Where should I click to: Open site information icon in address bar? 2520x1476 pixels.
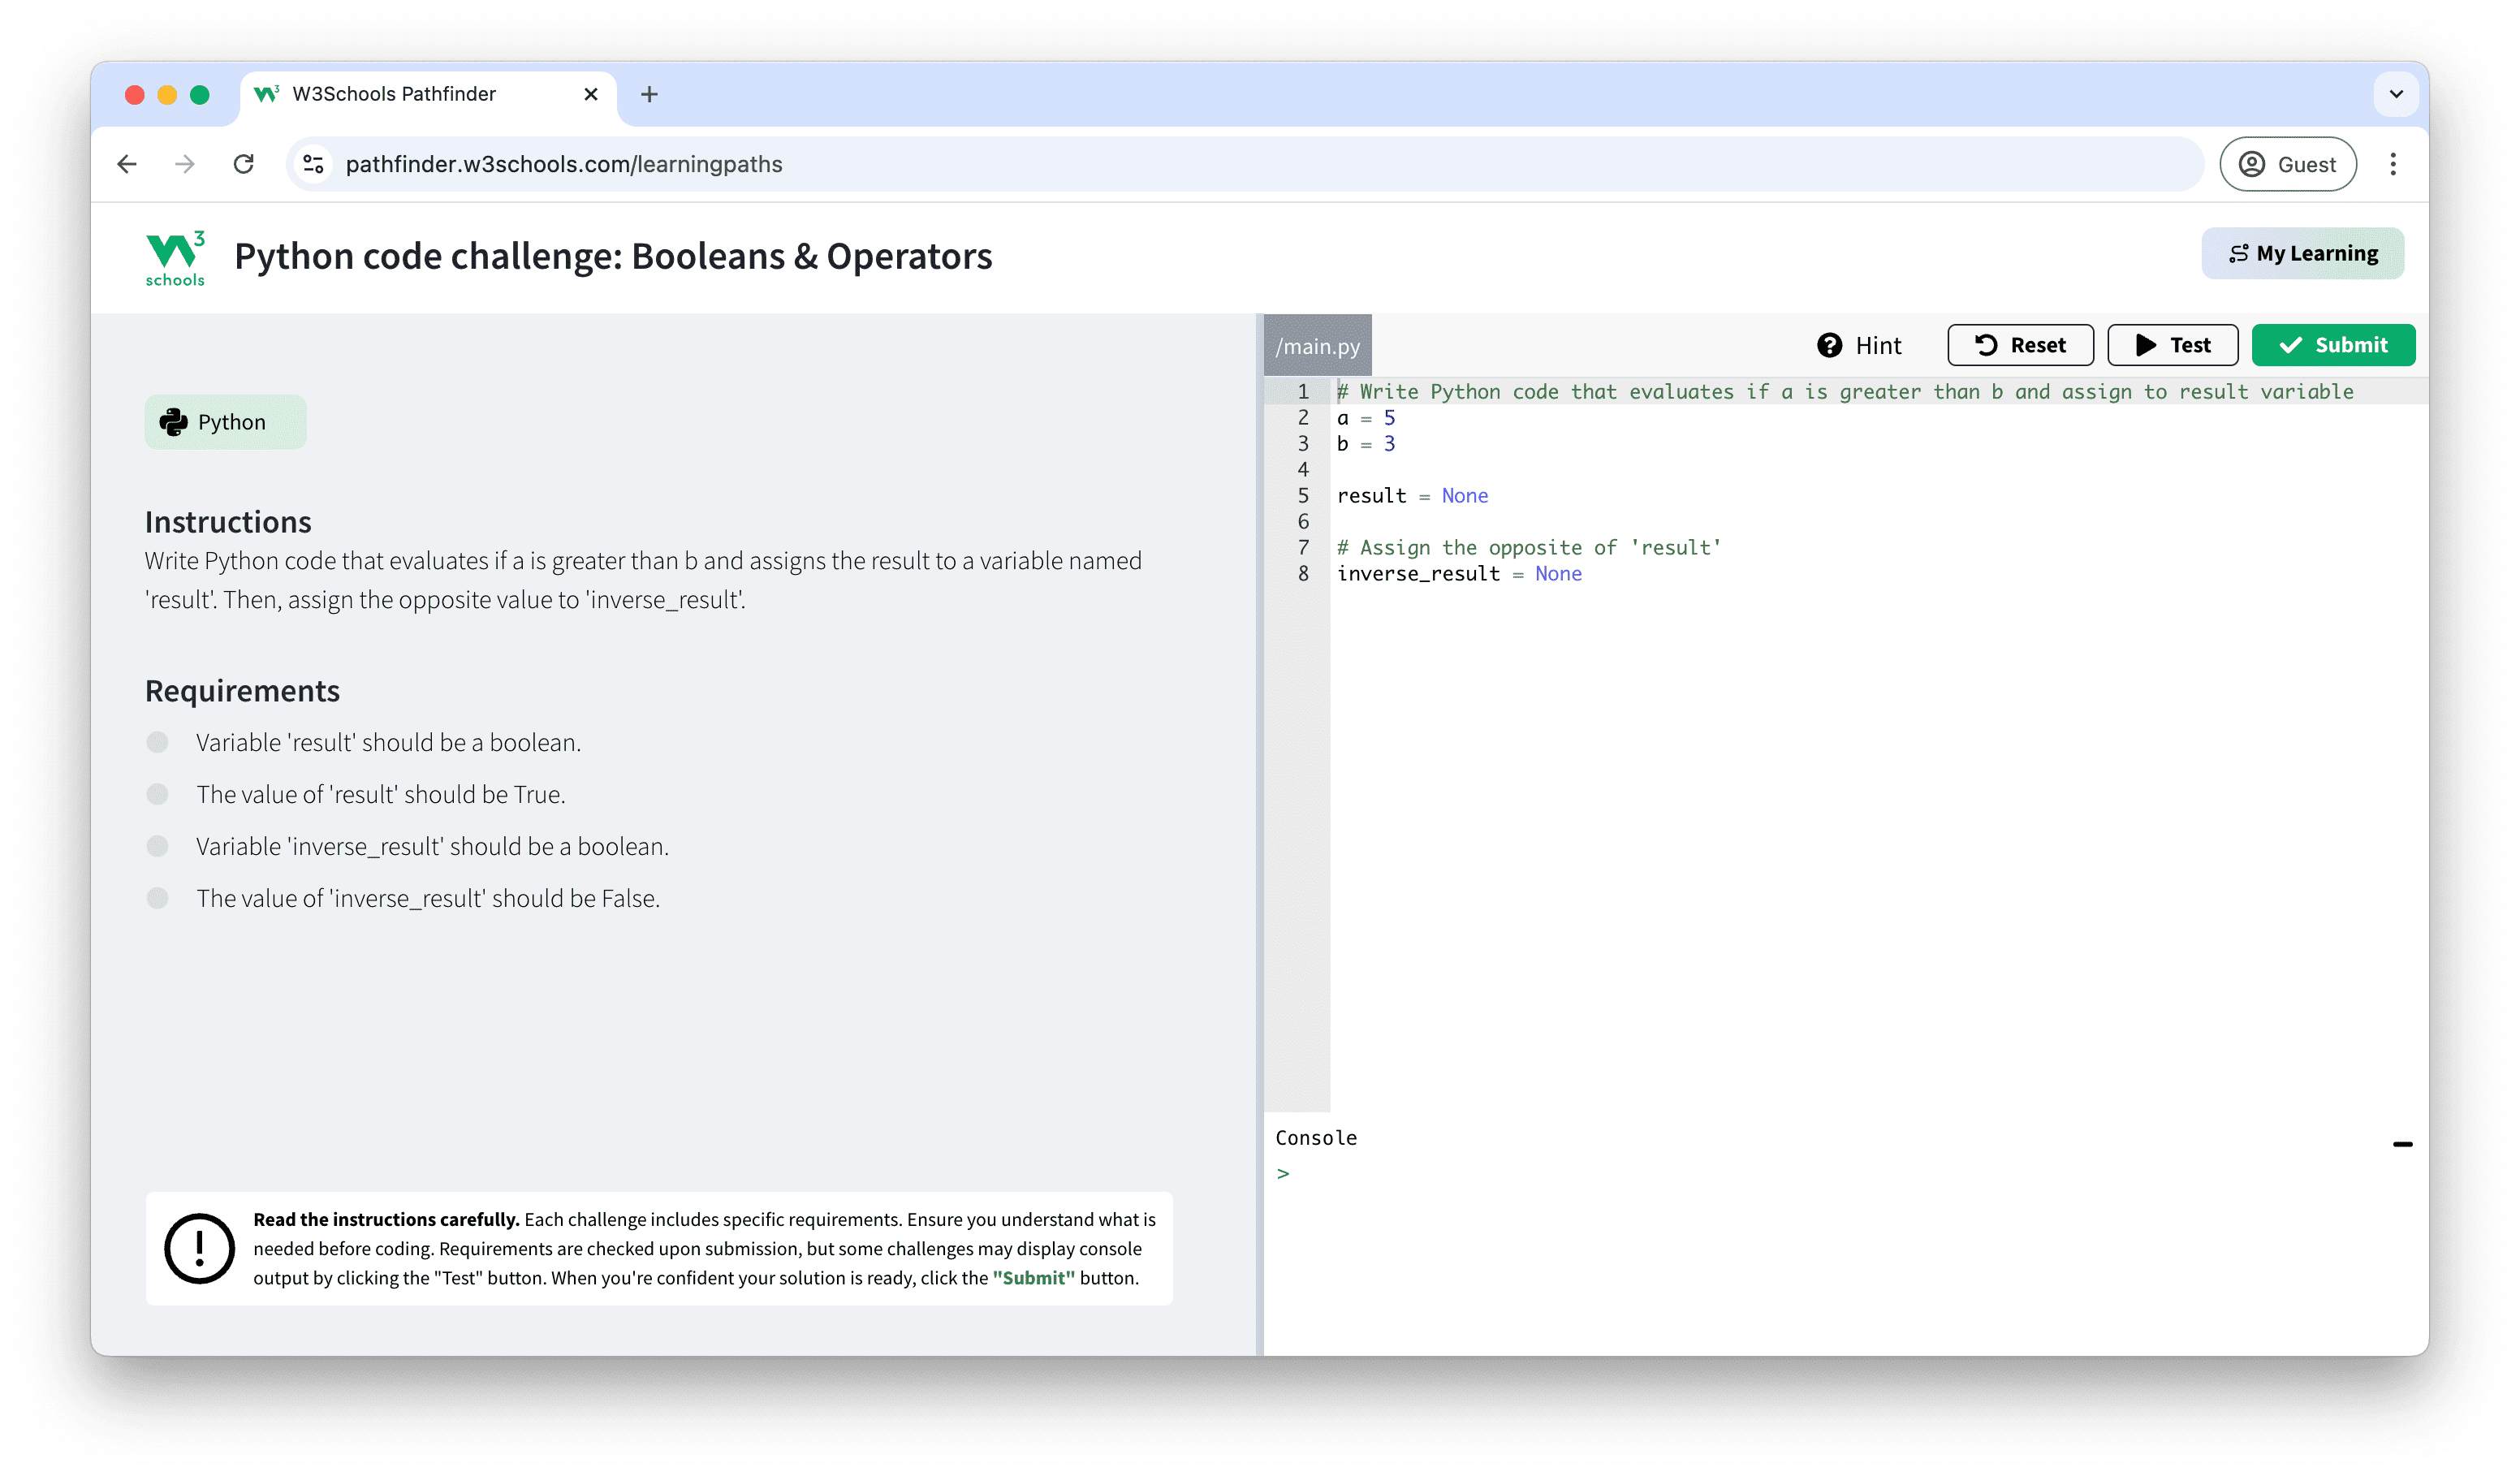tap(314, 164)
